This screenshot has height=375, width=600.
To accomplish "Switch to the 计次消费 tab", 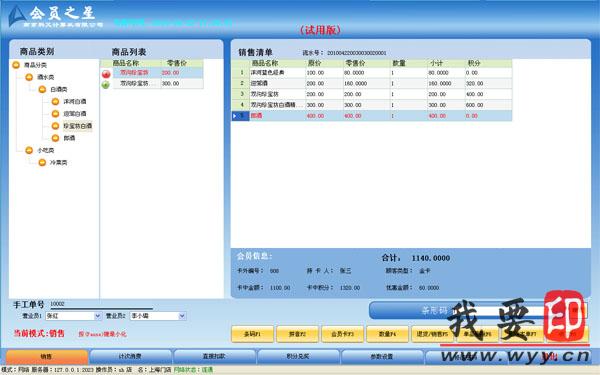I will 130,357.
